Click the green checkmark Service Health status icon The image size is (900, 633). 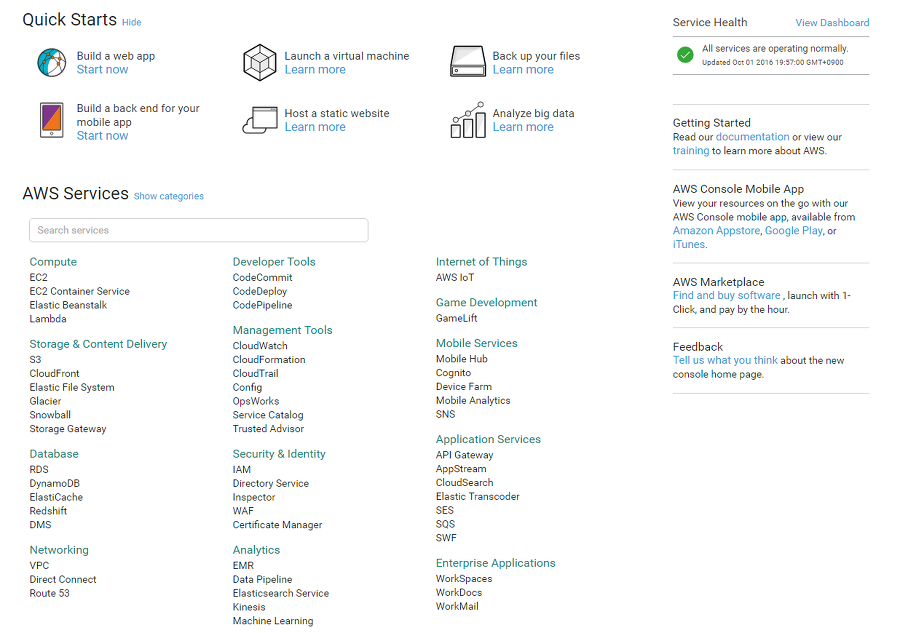(x=685, y=55)
